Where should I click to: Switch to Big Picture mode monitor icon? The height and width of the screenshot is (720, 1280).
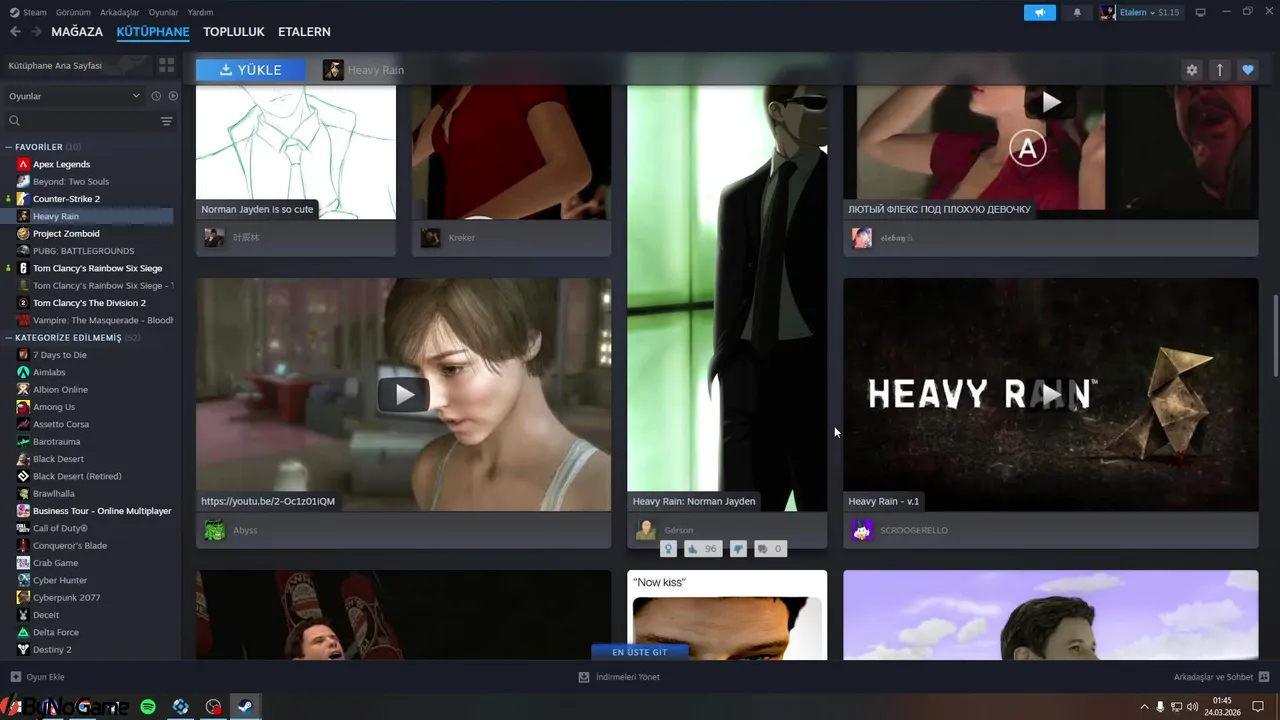[x=1201, y=12]
